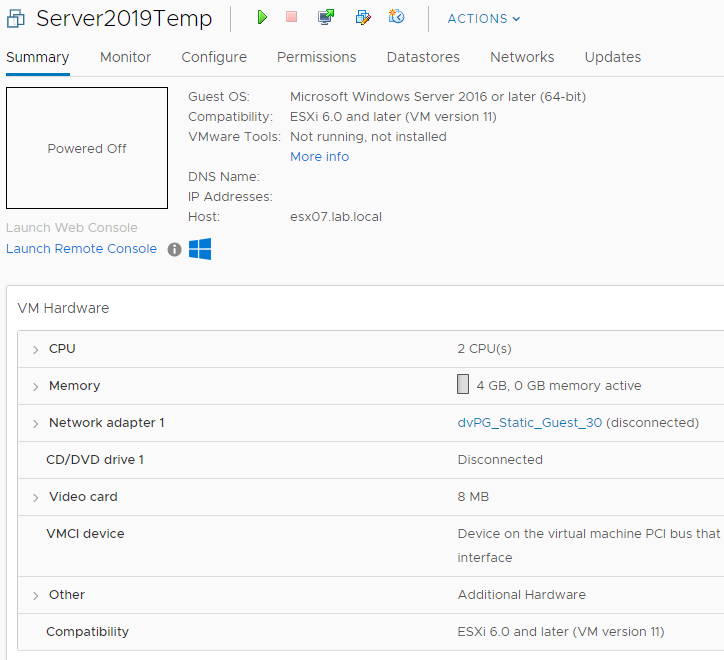
Task: Go to the Datastores tab
Action: tap(423, 57)
